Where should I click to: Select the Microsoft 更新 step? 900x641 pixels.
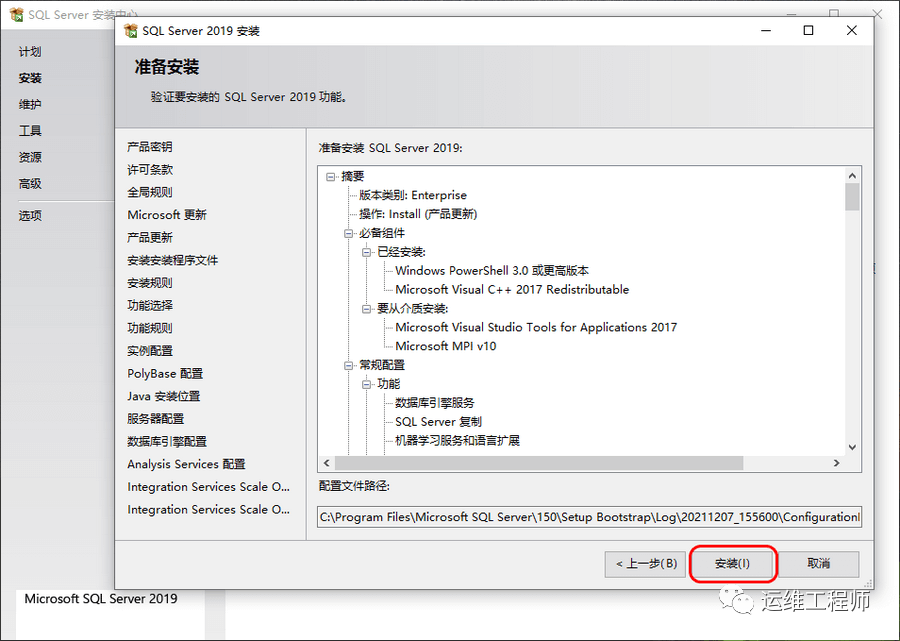click(167, 215)
